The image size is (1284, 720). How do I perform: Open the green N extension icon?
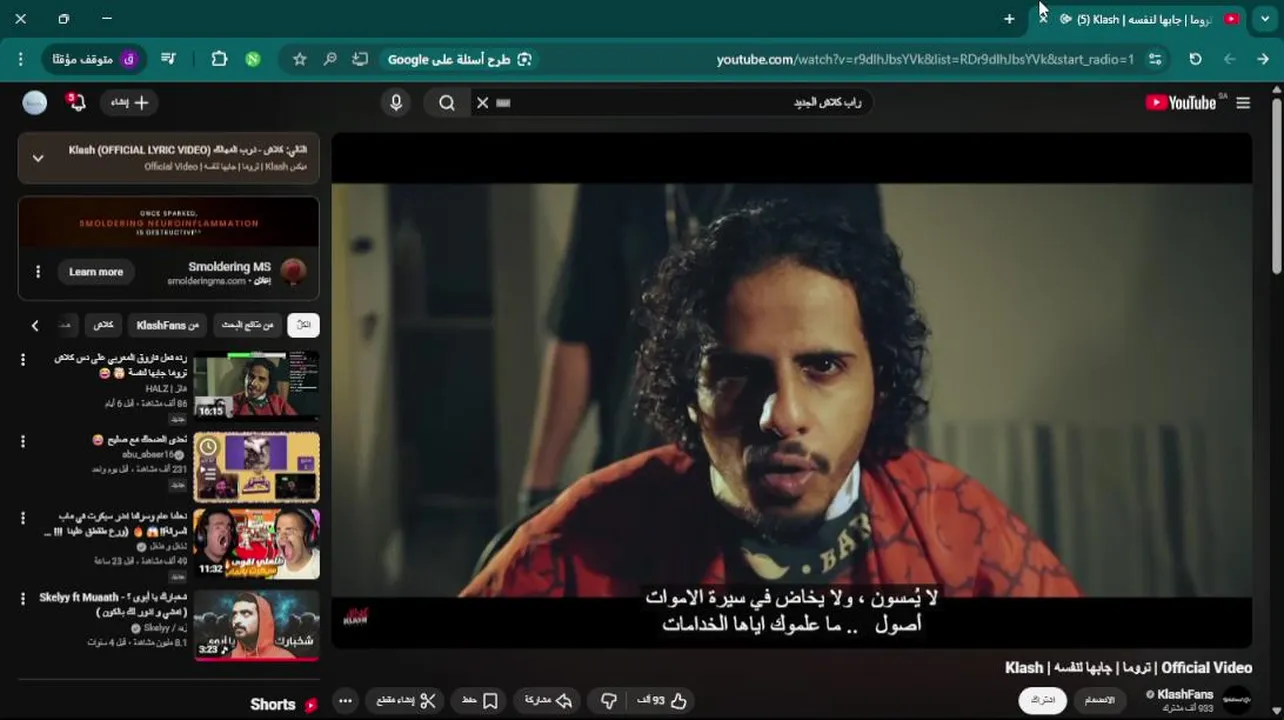[x=253, y=60]
